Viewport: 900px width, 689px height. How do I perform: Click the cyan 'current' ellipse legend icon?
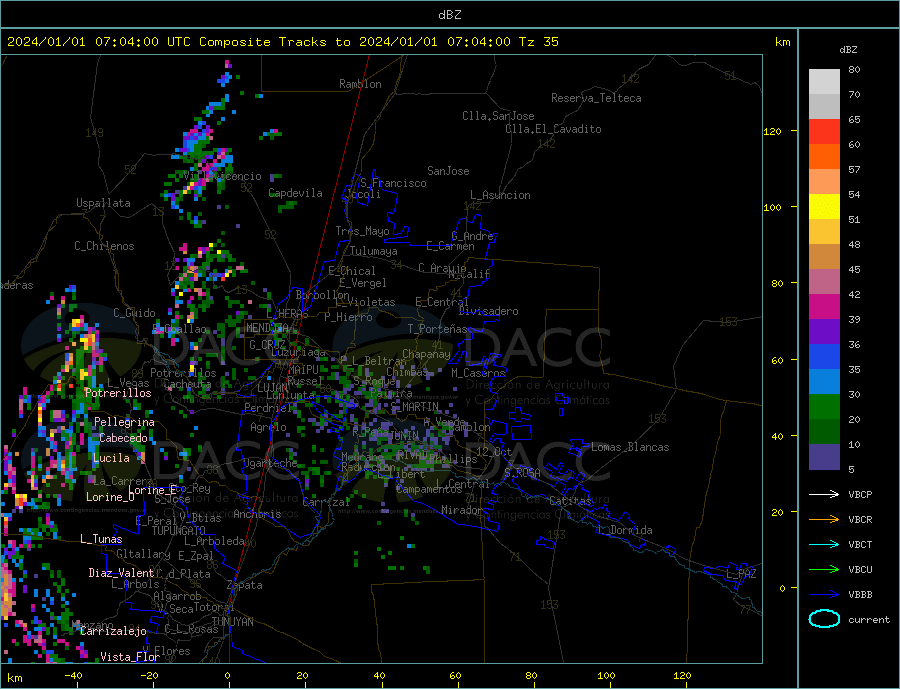[824, 619]
